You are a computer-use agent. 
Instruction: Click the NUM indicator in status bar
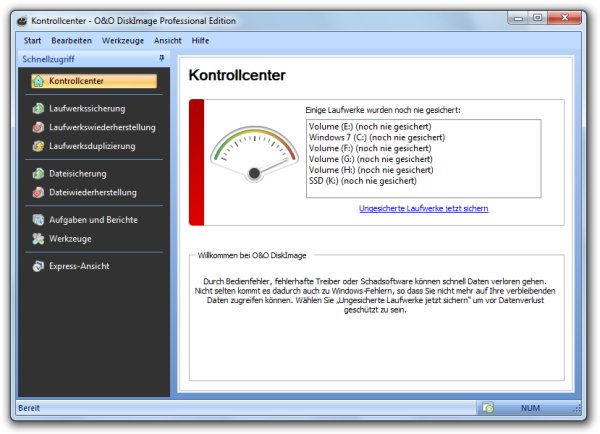click(x=530, y=408)
